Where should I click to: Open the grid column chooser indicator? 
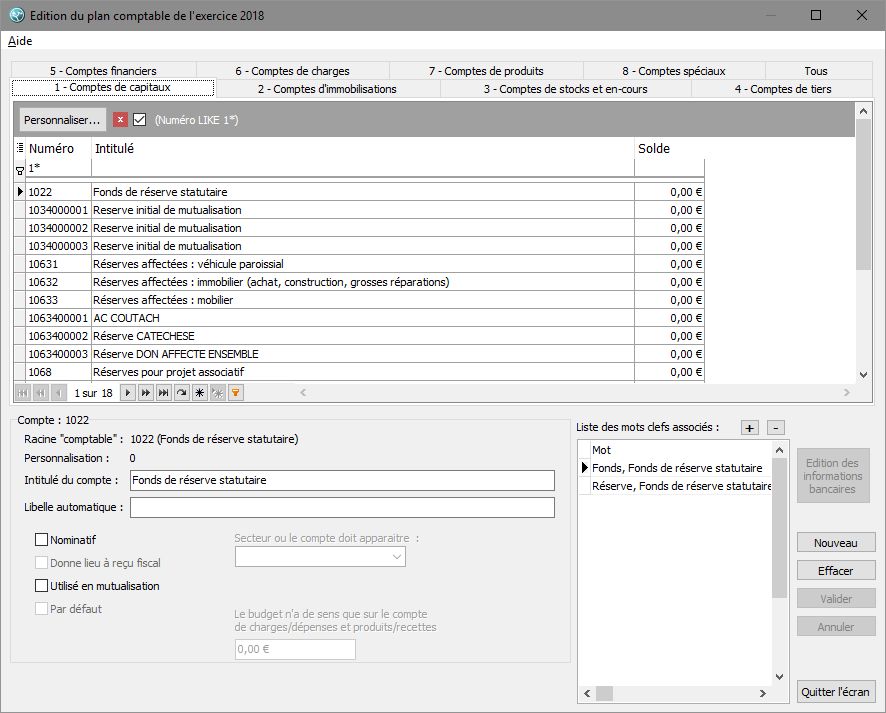tap(20, 149)
